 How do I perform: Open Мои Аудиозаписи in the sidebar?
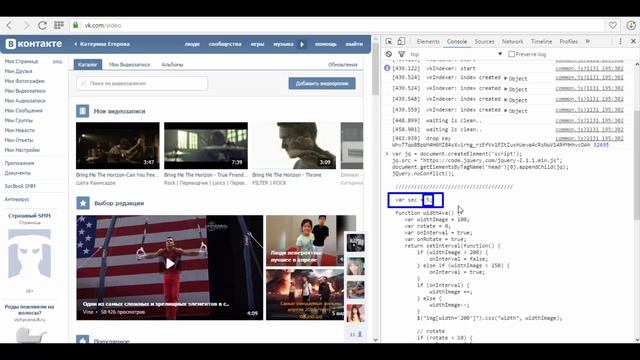coord(25,100)
